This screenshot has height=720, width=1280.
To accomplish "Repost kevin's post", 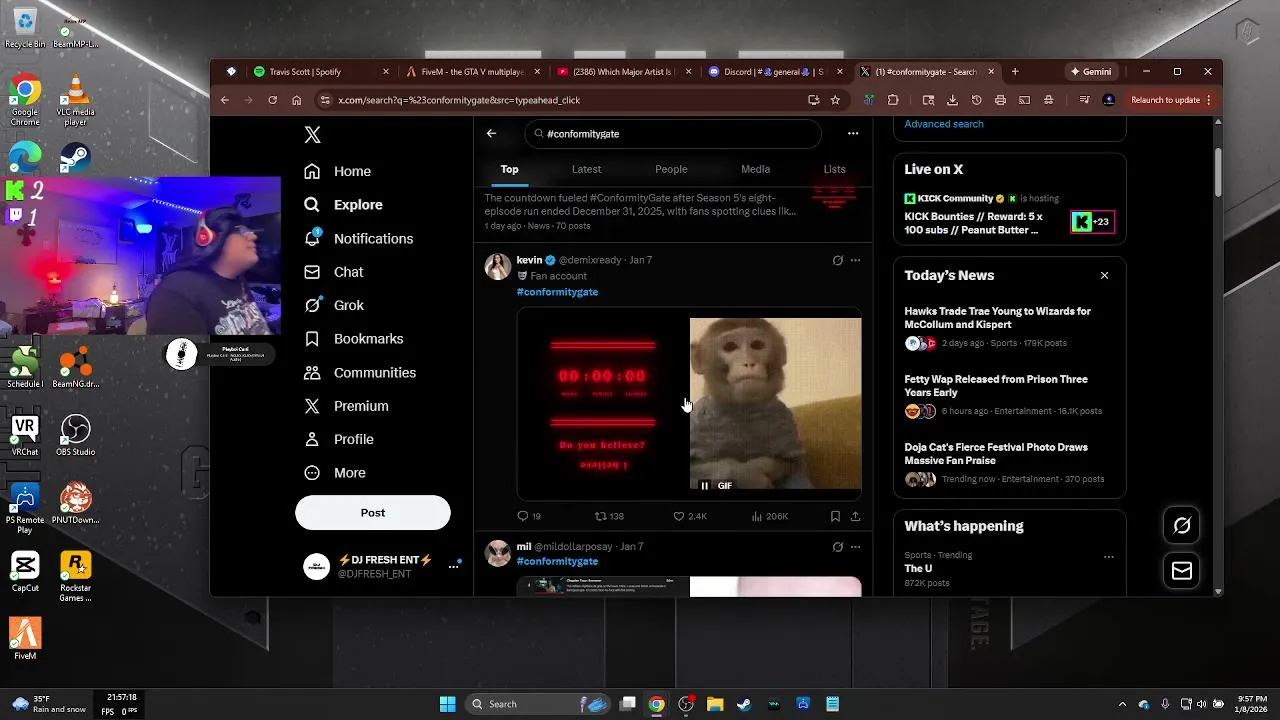I will (x=609, y=516).
